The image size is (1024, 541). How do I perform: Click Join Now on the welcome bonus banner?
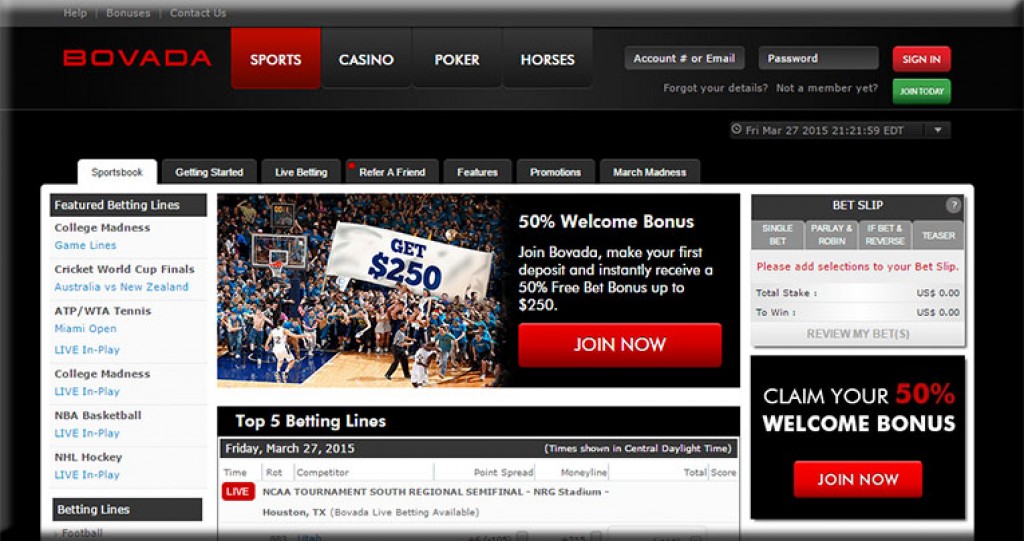620,345
